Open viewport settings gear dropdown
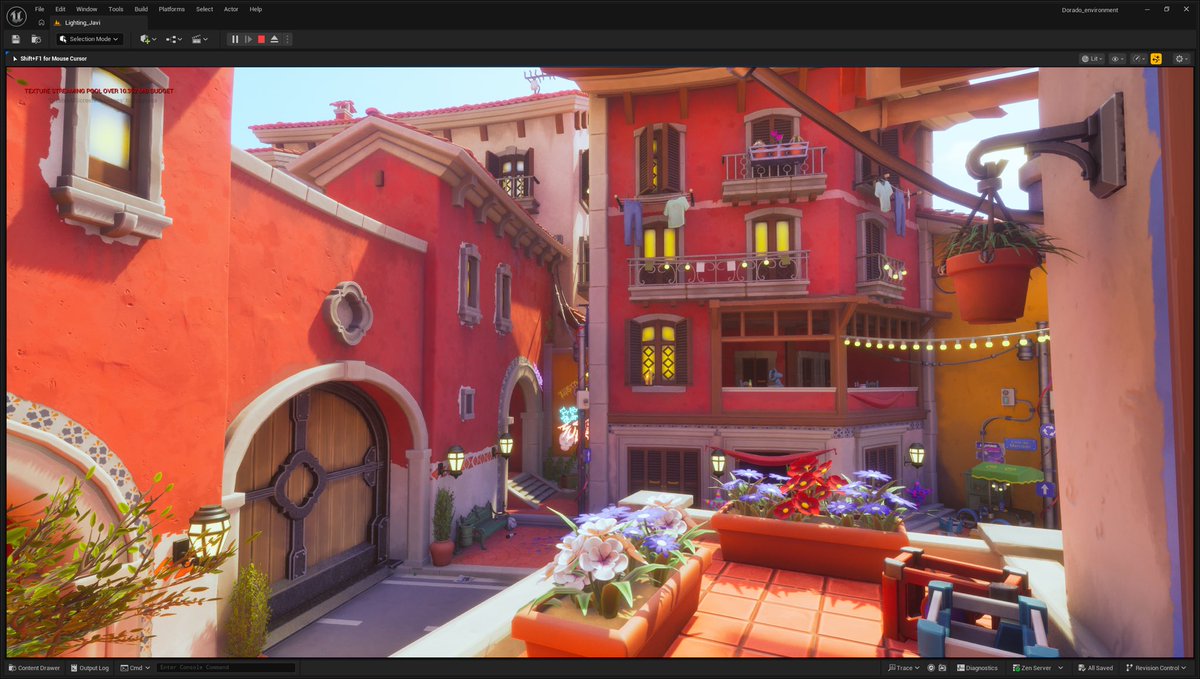 (1182, 59)
